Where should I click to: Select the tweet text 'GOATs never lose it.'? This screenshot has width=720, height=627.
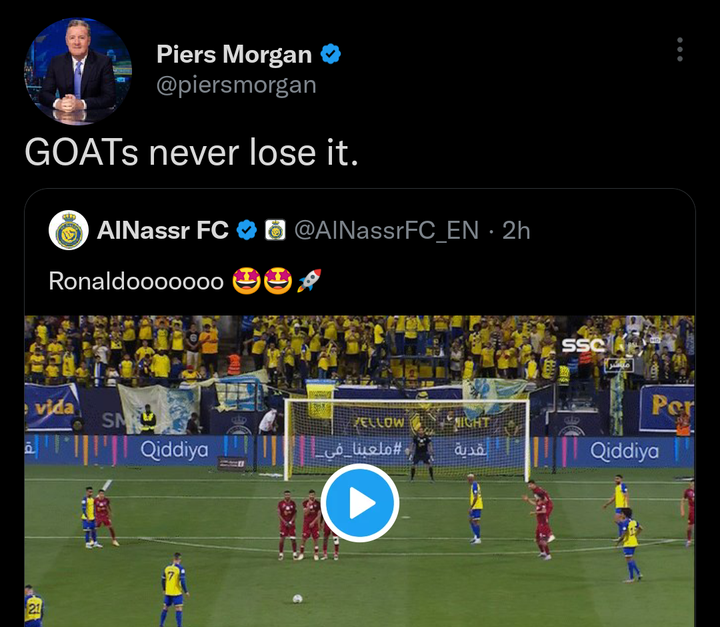pos(191,152)
